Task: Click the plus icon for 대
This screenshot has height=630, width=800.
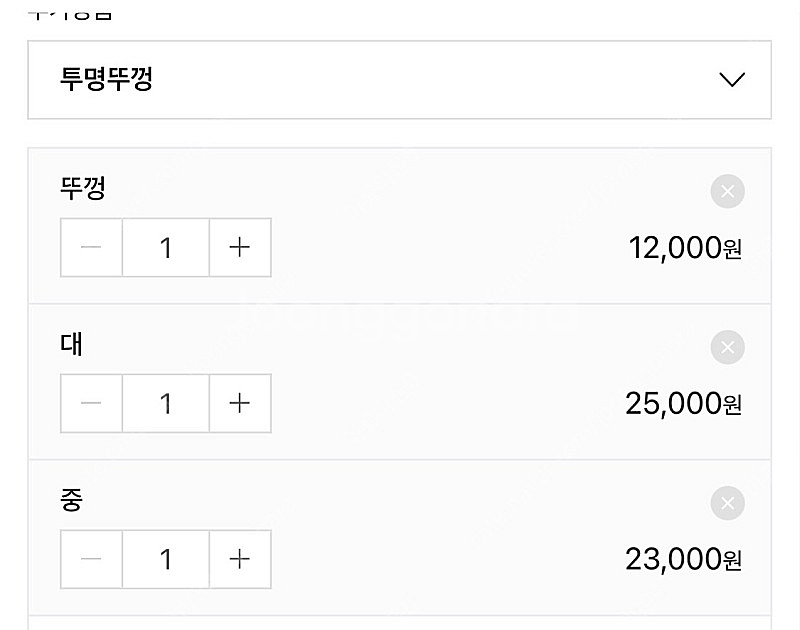Action: [x=240, y=403]
